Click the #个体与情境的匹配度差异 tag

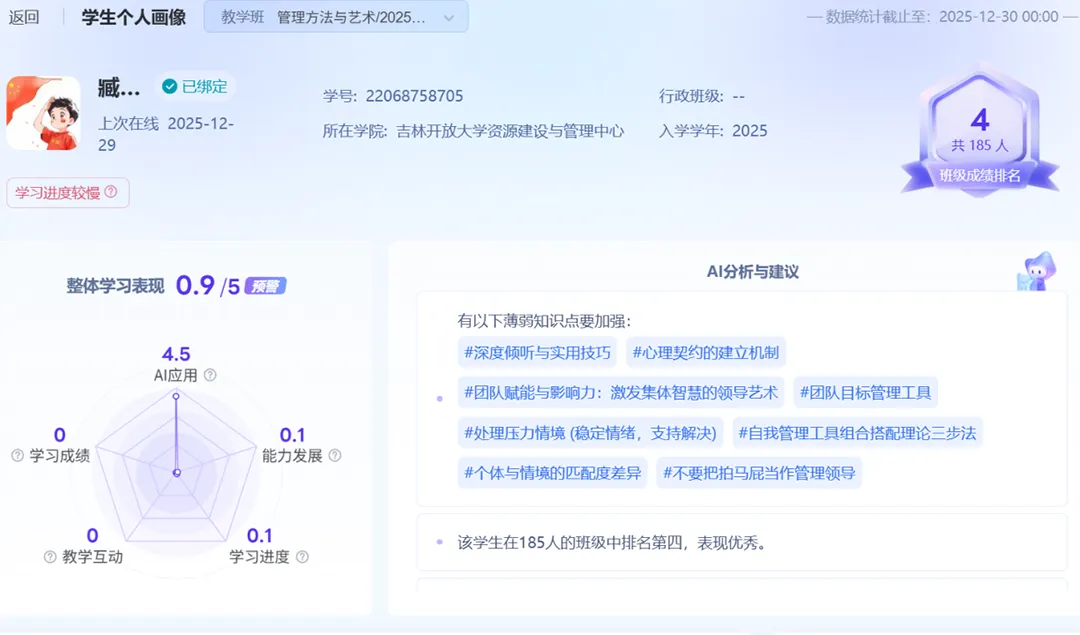pyautogui.click(x=552, y=473)
